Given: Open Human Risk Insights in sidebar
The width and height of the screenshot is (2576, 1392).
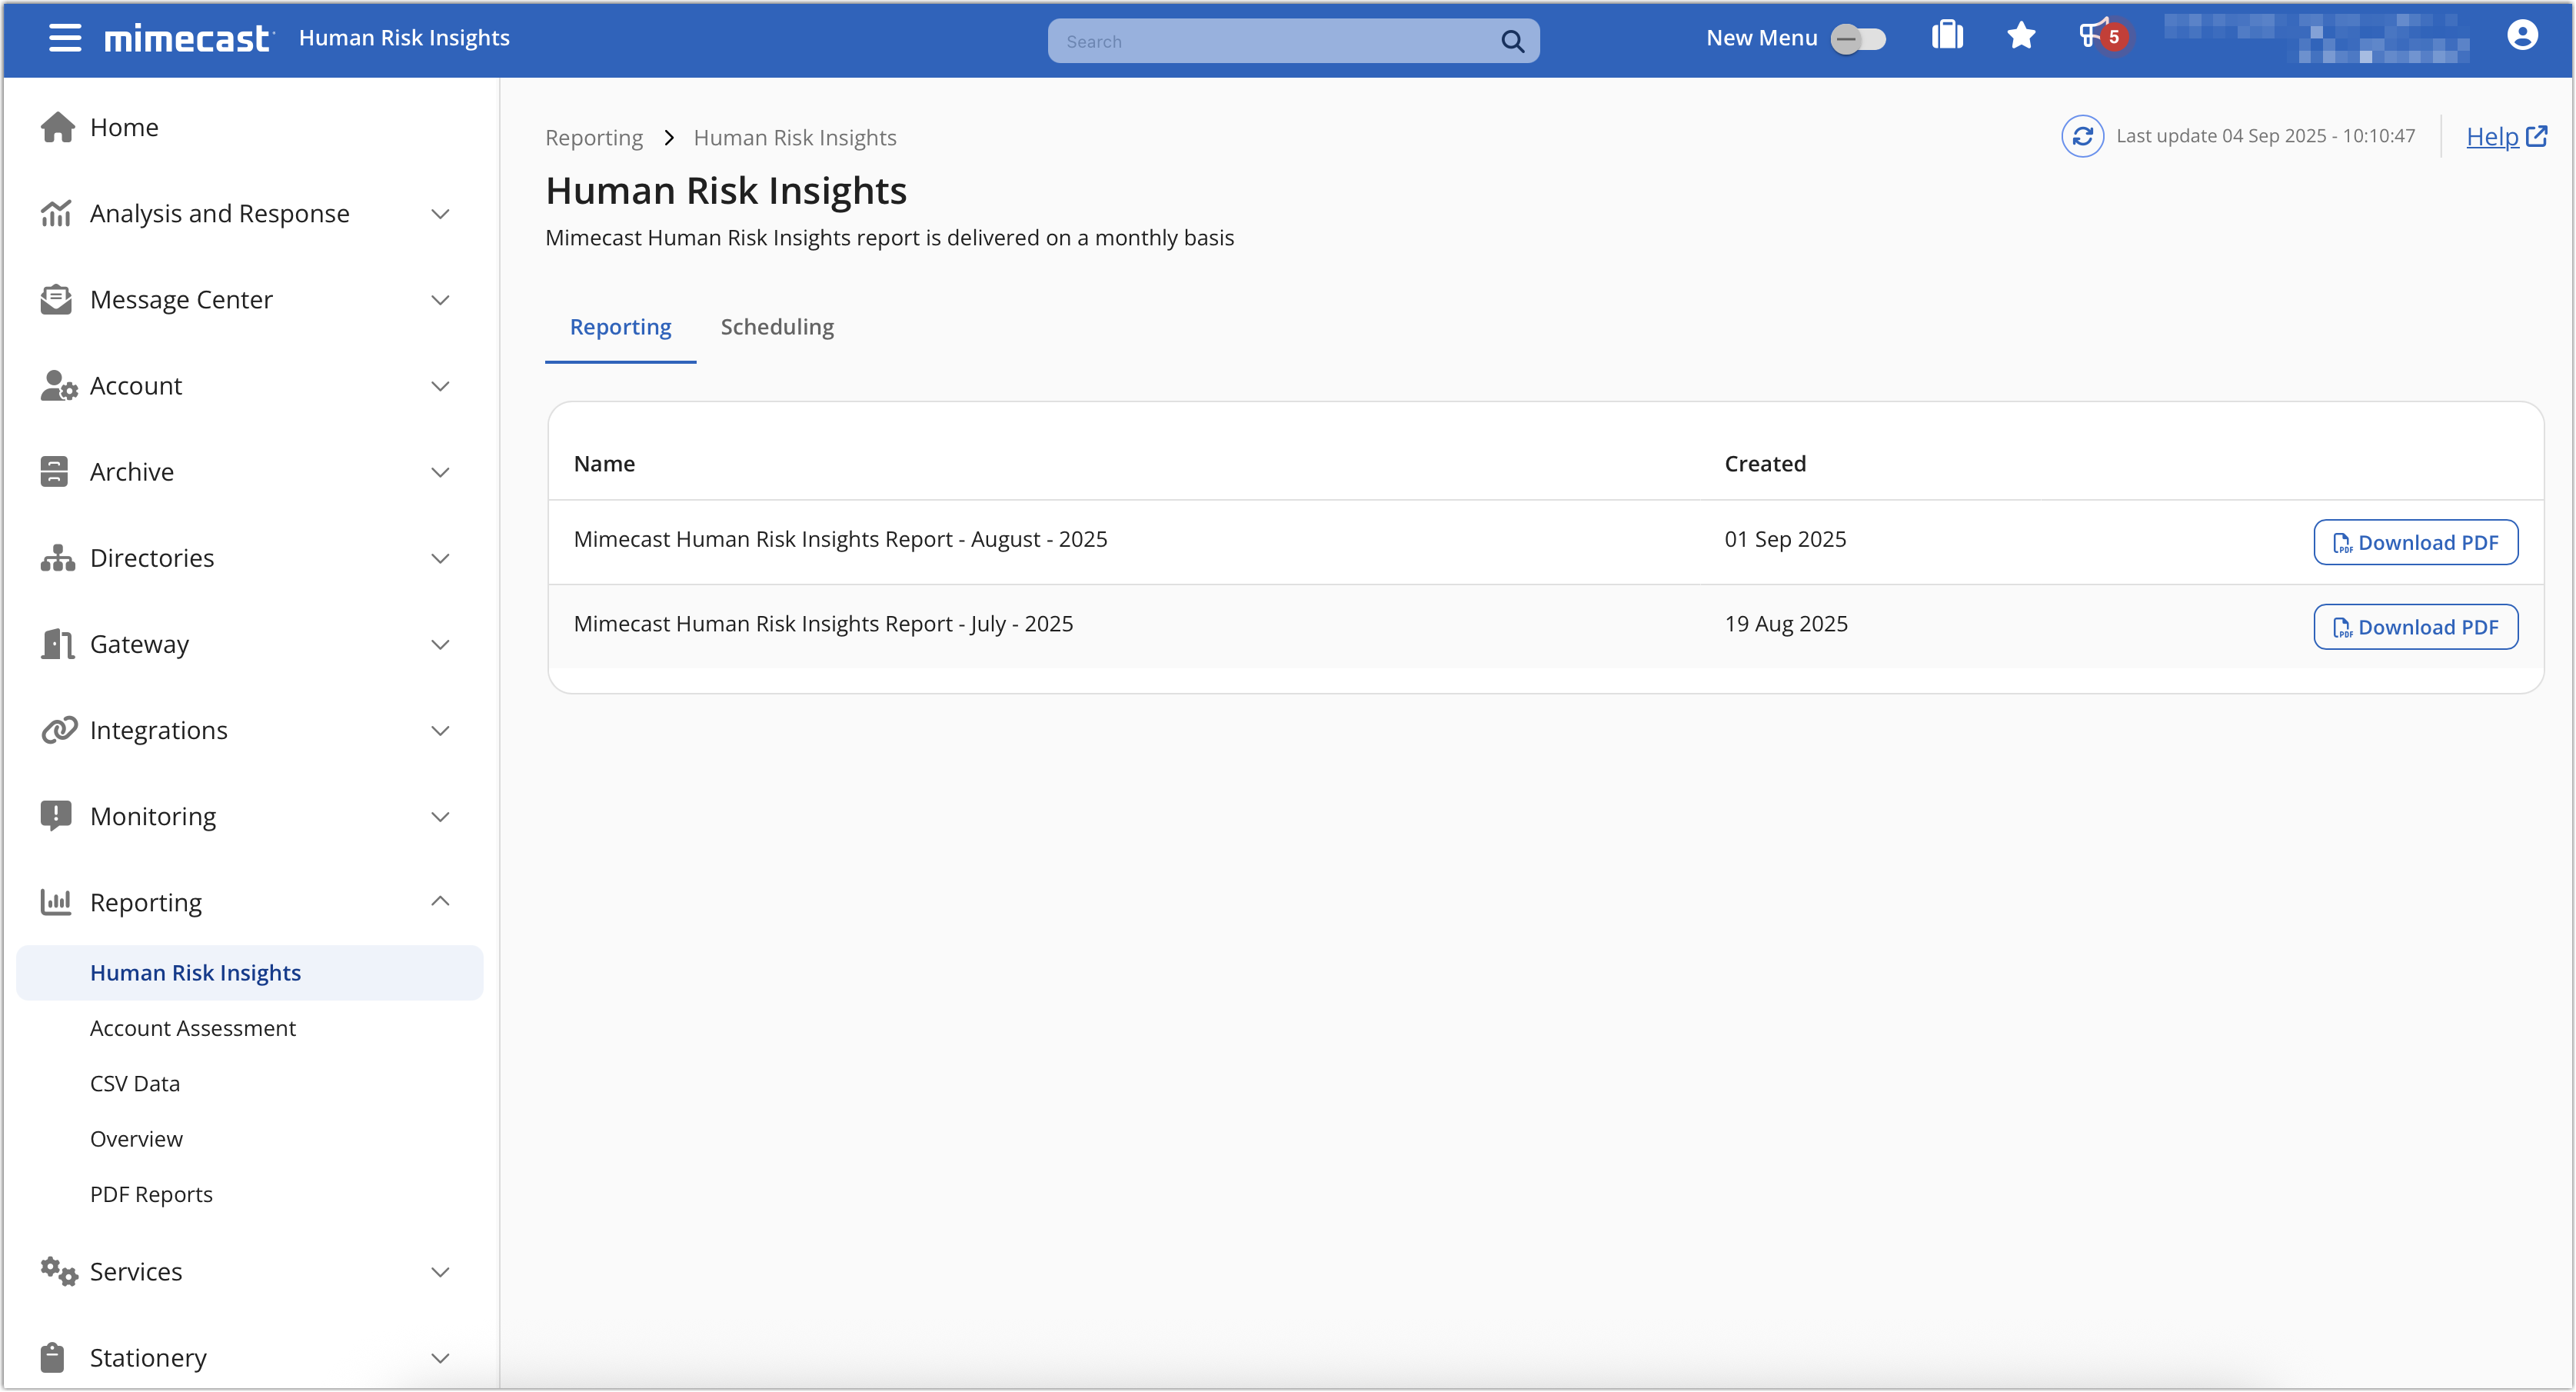Looking at the screenshot, I should tap(250, 973).
